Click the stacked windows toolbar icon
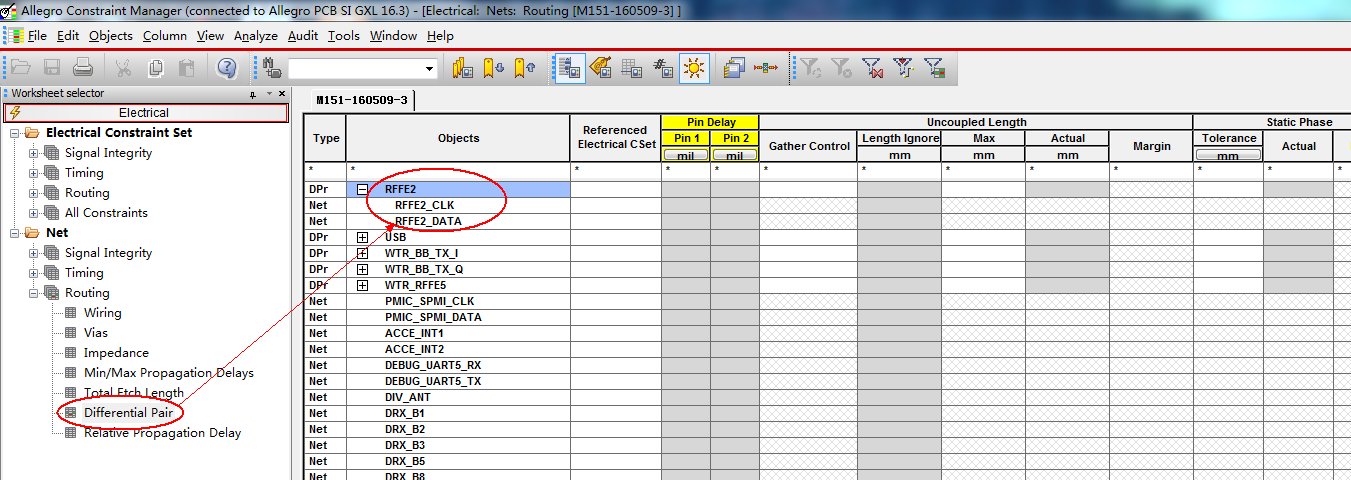This screenshot has height=480, width=1351. [735, 68]
